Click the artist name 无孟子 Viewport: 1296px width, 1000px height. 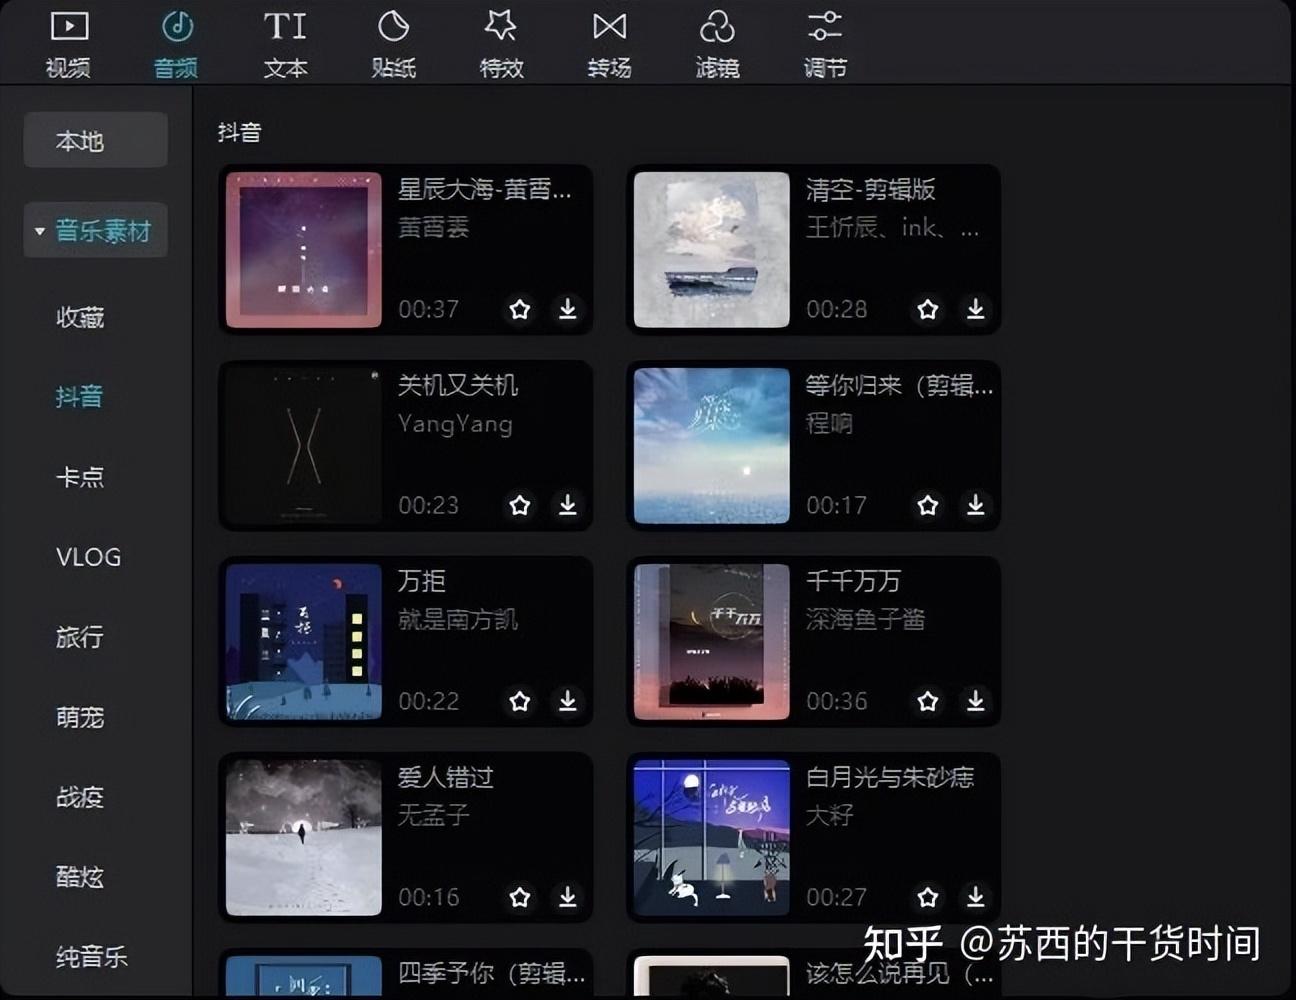(x=433, y=816)
